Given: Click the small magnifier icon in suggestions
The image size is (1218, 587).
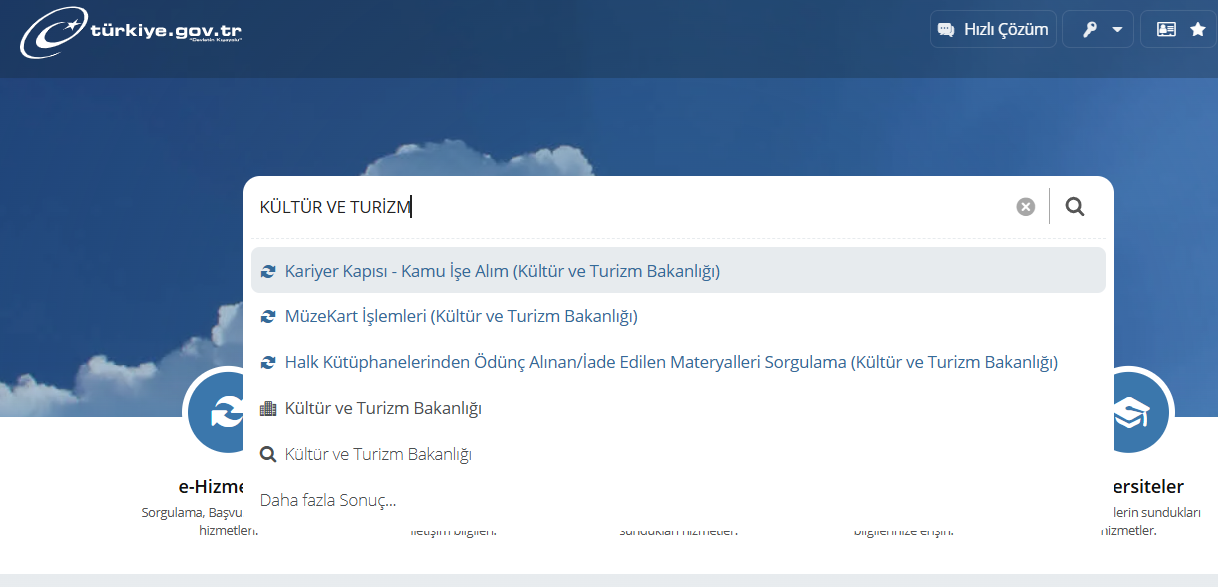Looking at the screenshot, I should [268, 454].
